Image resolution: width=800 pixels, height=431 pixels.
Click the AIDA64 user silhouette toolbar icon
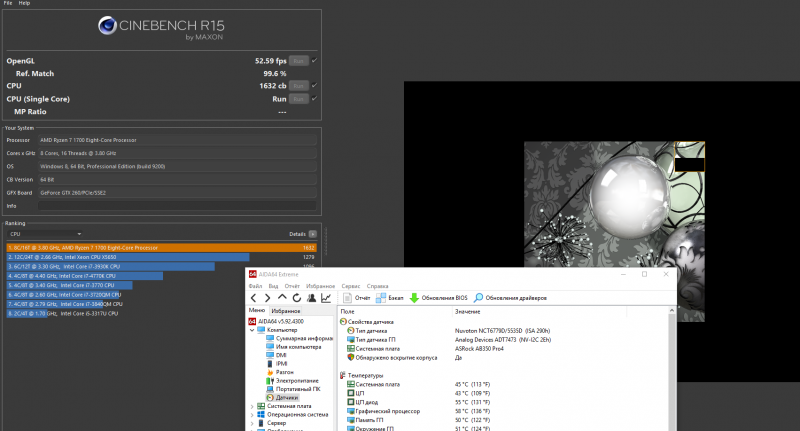(x=311, y=298)
